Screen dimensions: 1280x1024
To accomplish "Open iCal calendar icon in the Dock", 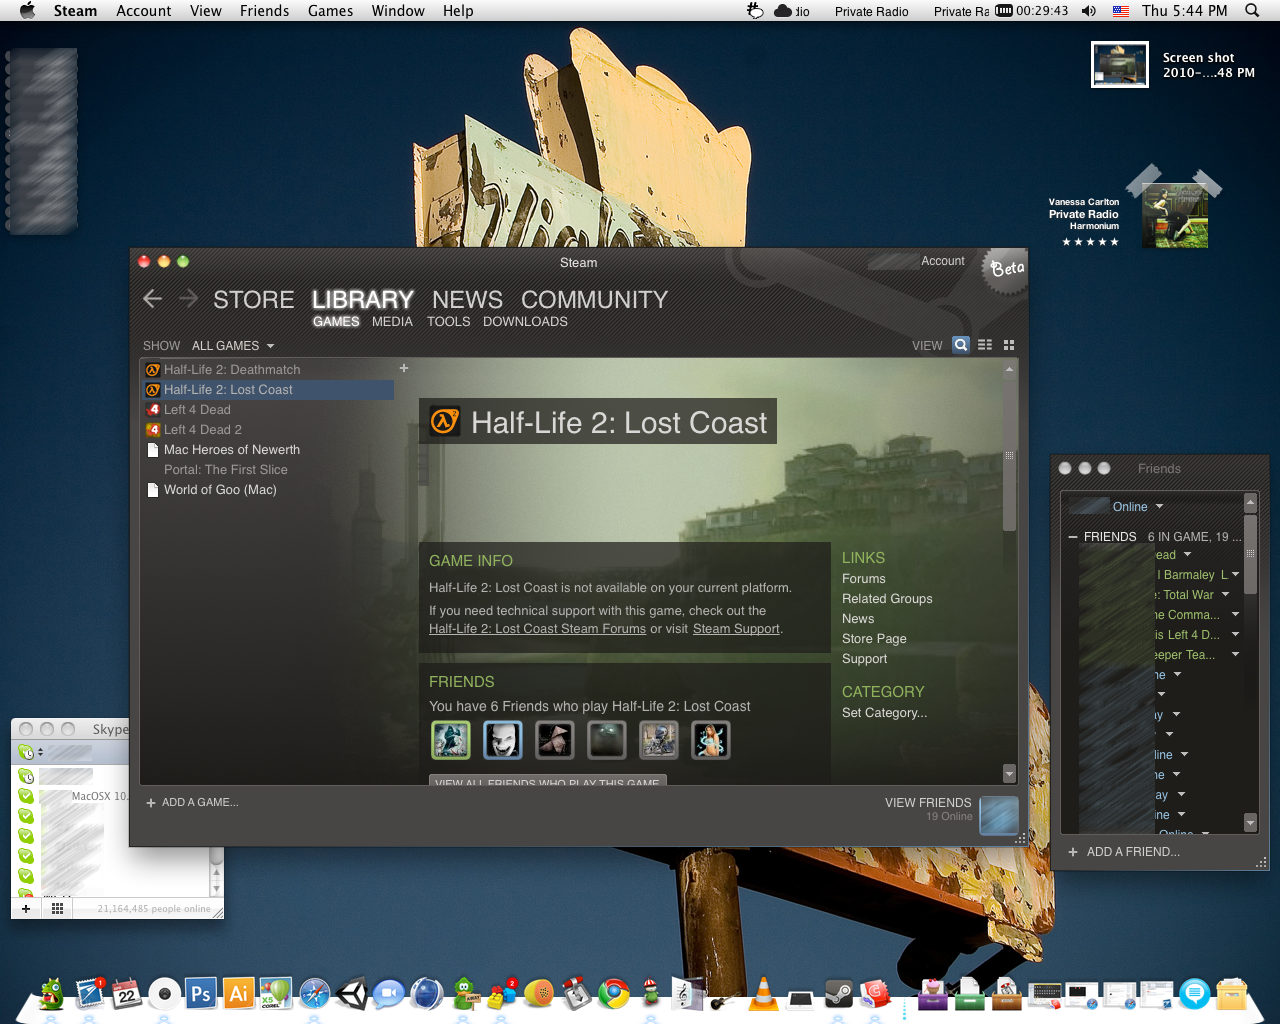I will pyautogui.click(x=126, y=994).
